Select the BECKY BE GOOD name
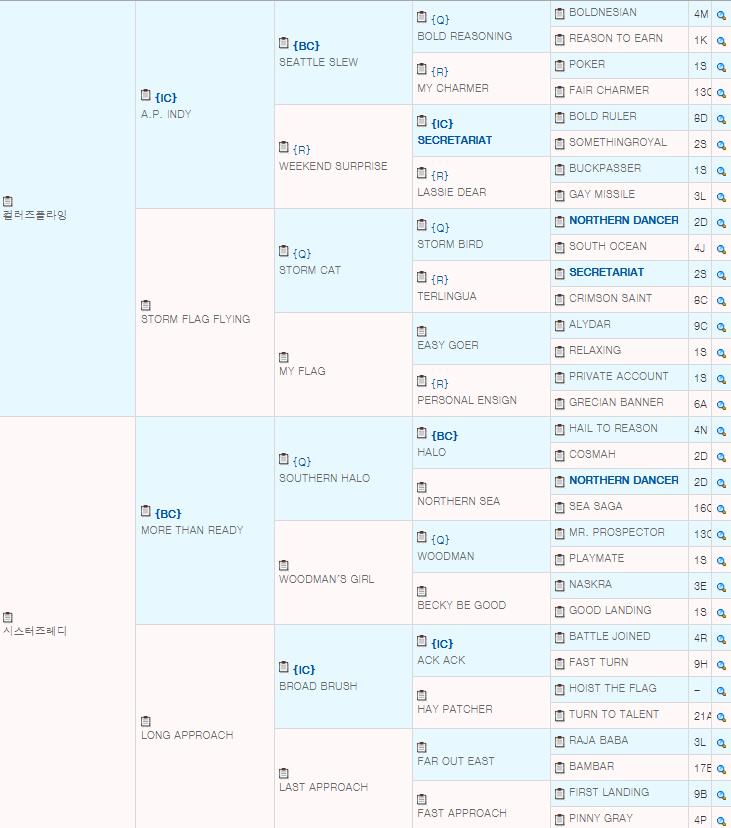 462,605
